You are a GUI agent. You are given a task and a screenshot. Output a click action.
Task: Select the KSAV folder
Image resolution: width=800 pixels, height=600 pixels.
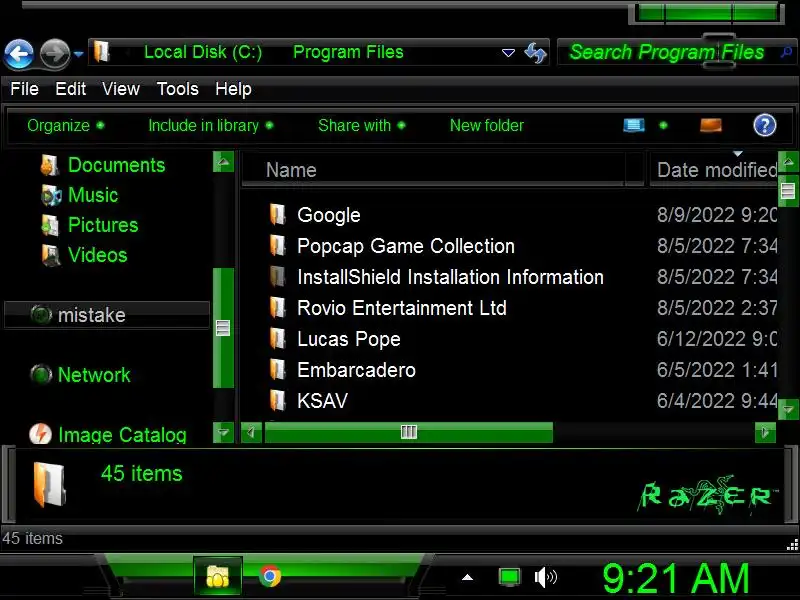click(322, 401)
